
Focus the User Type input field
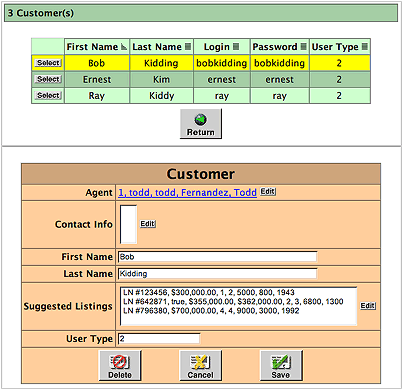159,339
